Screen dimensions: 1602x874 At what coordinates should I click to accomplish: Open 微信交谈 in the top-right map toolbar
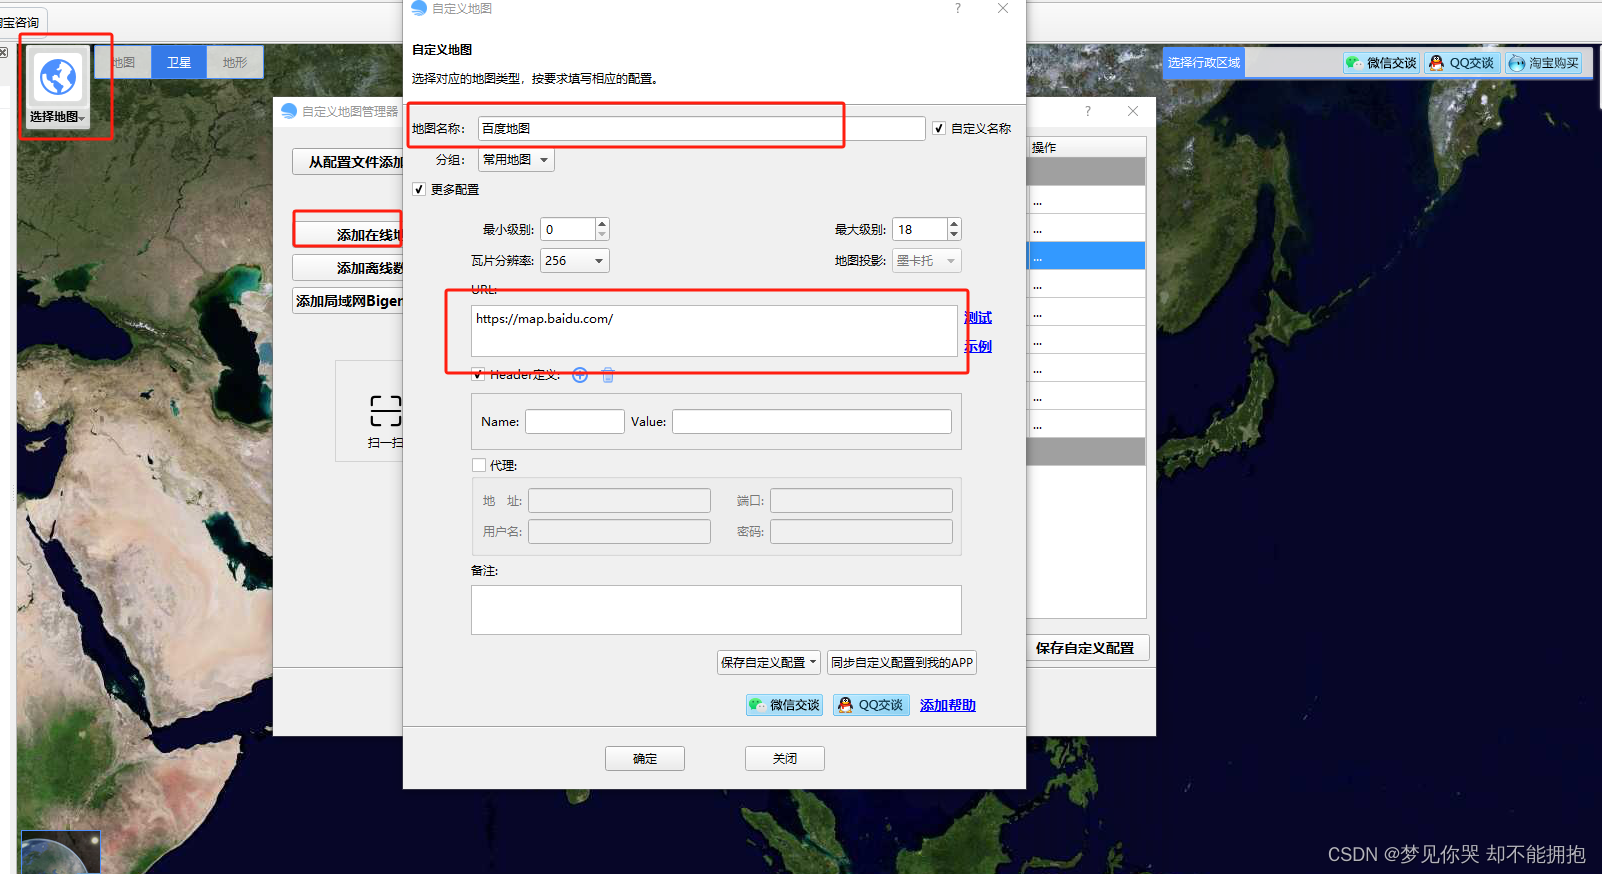1381,63
